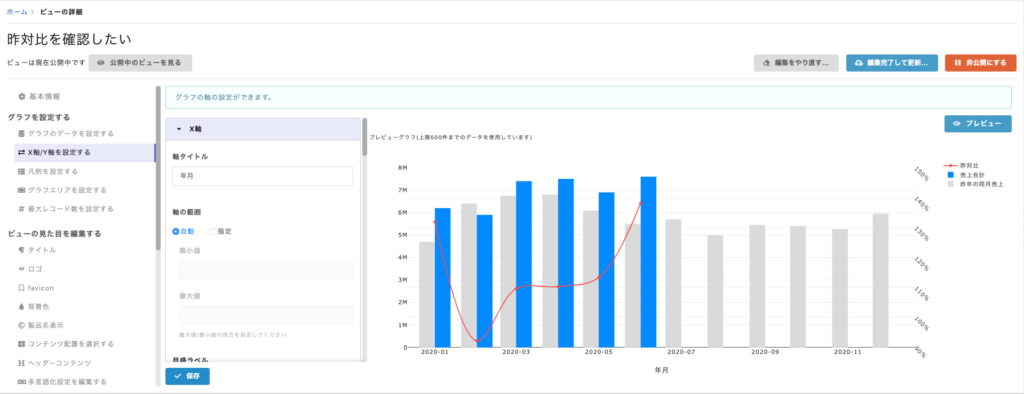The image size is (1024, 394).
Task: Click the swap-arrows icon beside X軸/Y軸を設定する
Action: [x=22, y=152]
